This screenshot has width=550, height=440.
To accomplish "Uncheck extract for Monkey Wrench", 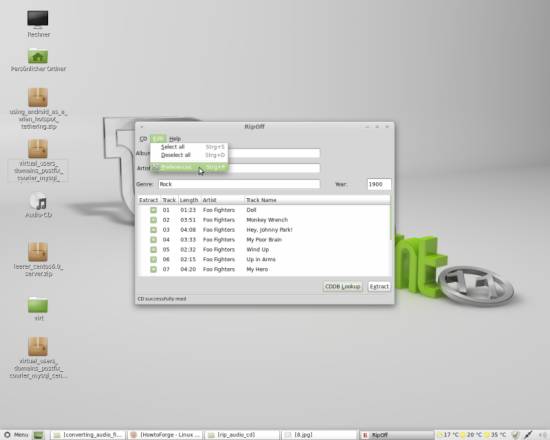I will click(153, 220).
